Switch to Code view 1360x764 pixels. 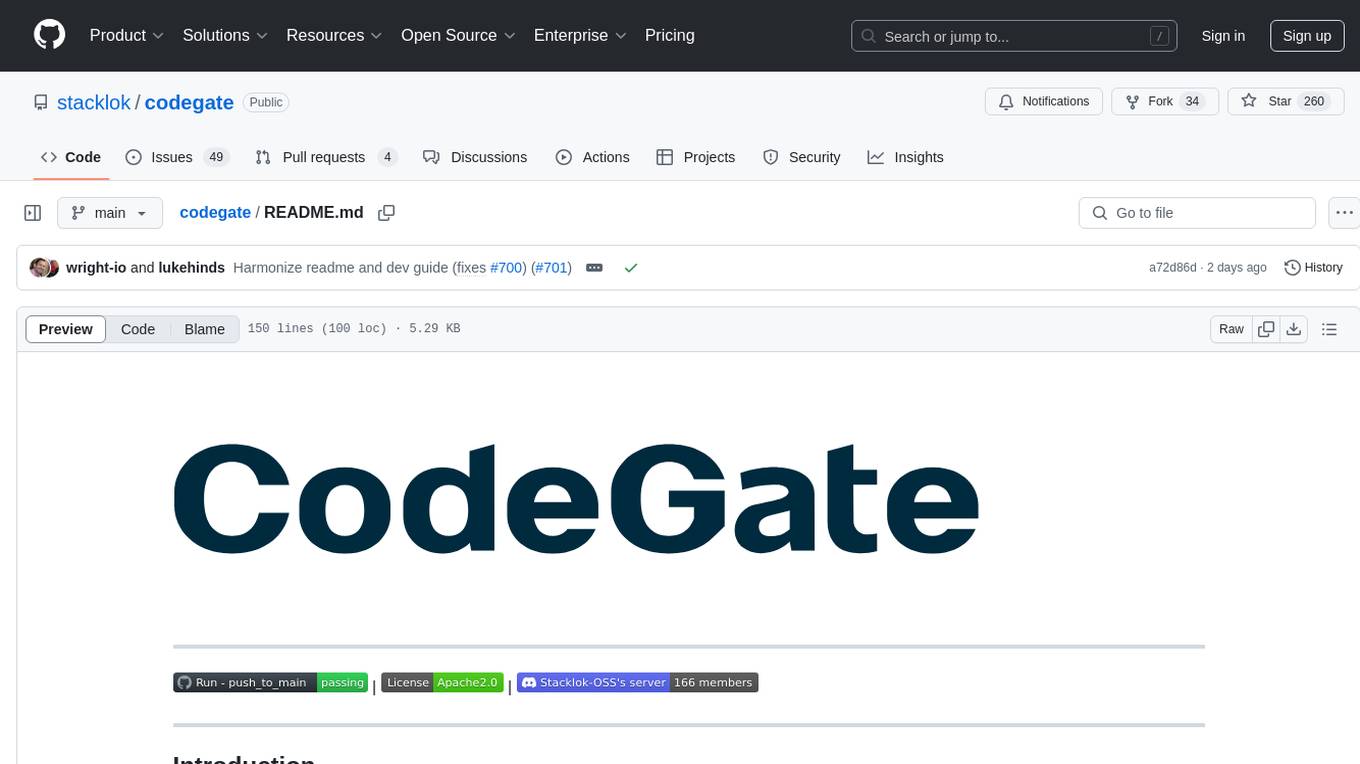(138, 329)
